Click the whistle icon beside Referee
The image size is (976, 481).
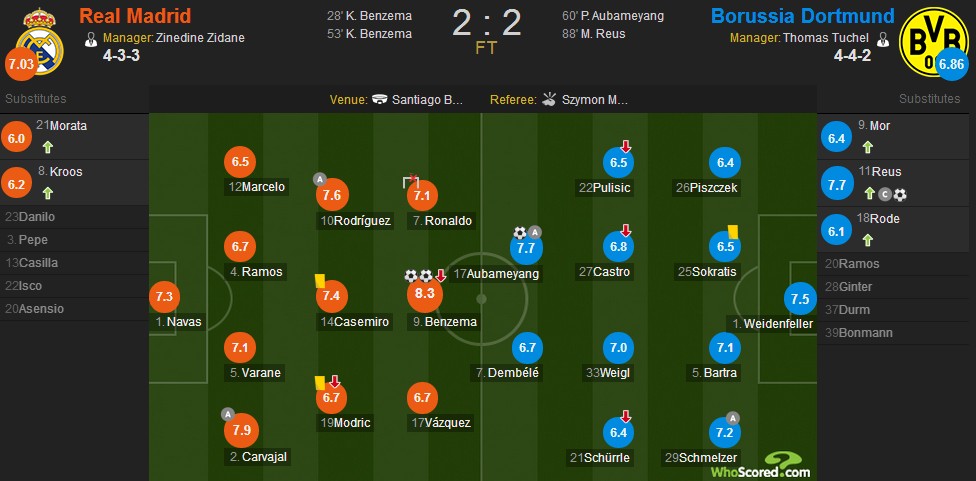548,100
